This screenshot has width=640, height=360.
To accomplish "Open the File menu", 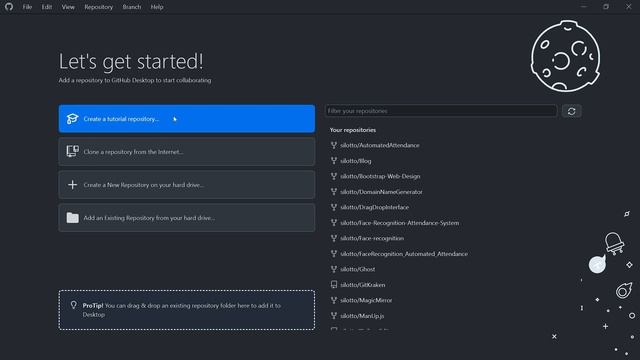I will click(27, 7).
